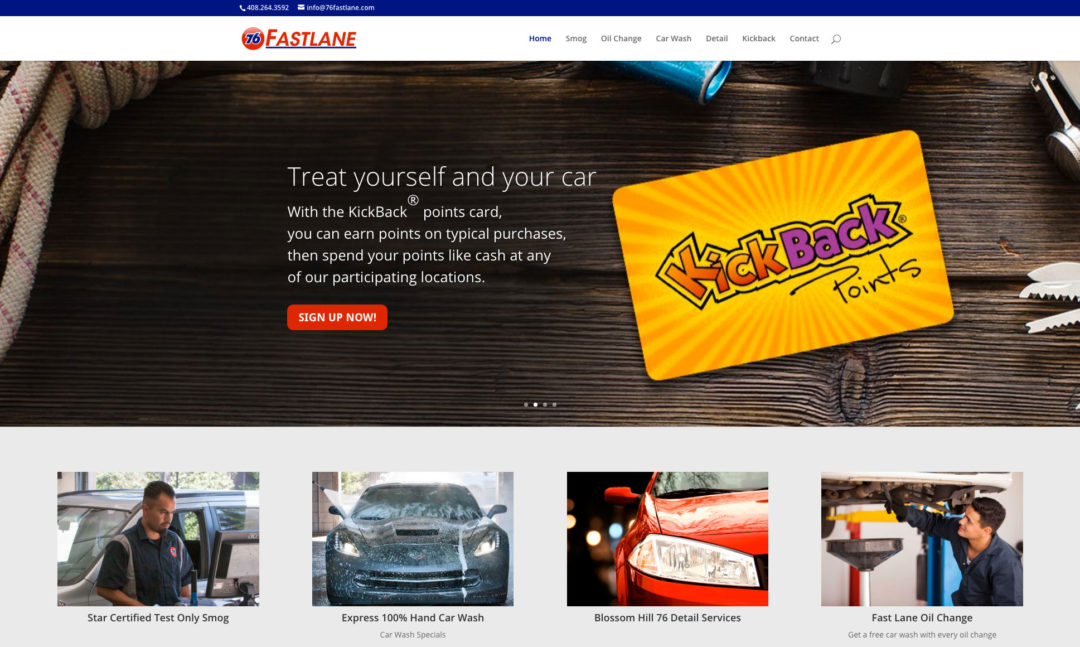Navigate to Car Wash page

(673, 39)
